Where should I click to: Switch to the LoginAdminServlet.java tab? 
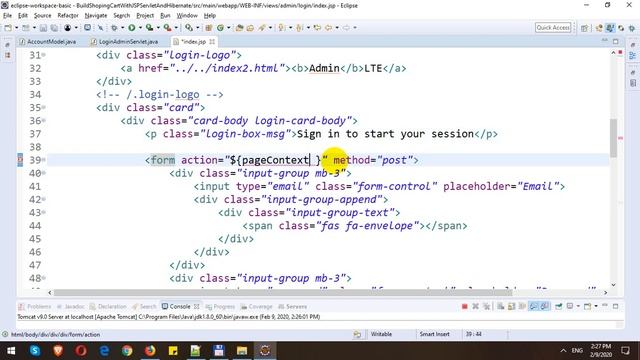point(124,42)
